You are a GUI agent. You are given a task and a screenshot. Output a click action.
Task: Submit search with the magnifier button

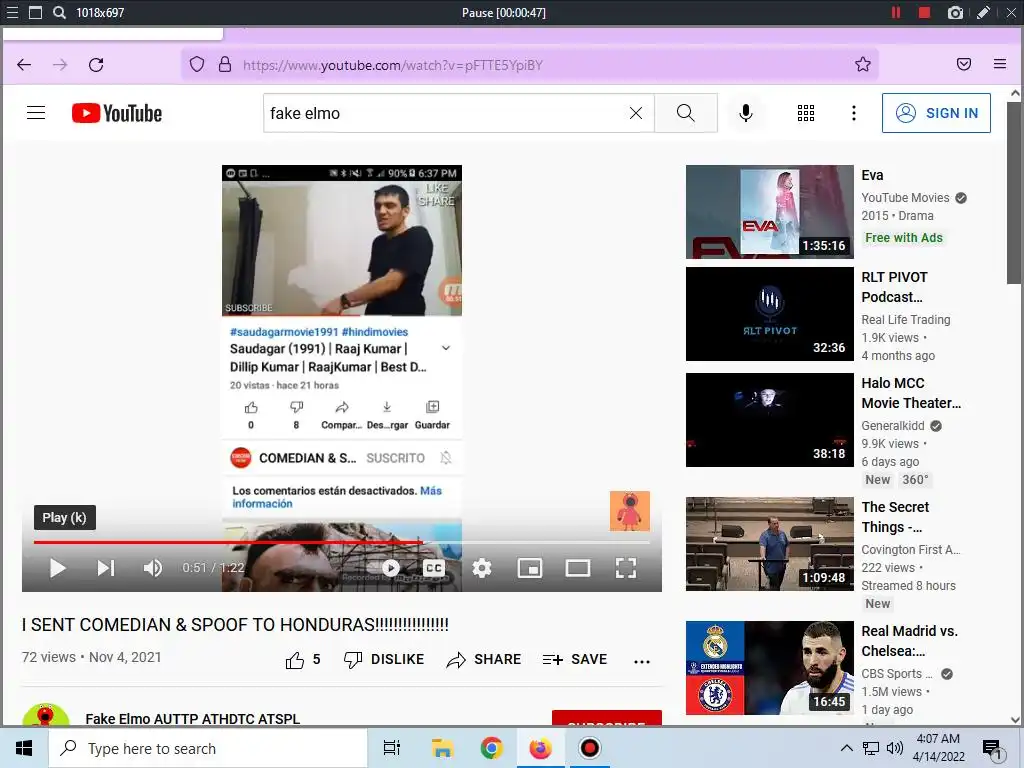(x=686, y=113)
